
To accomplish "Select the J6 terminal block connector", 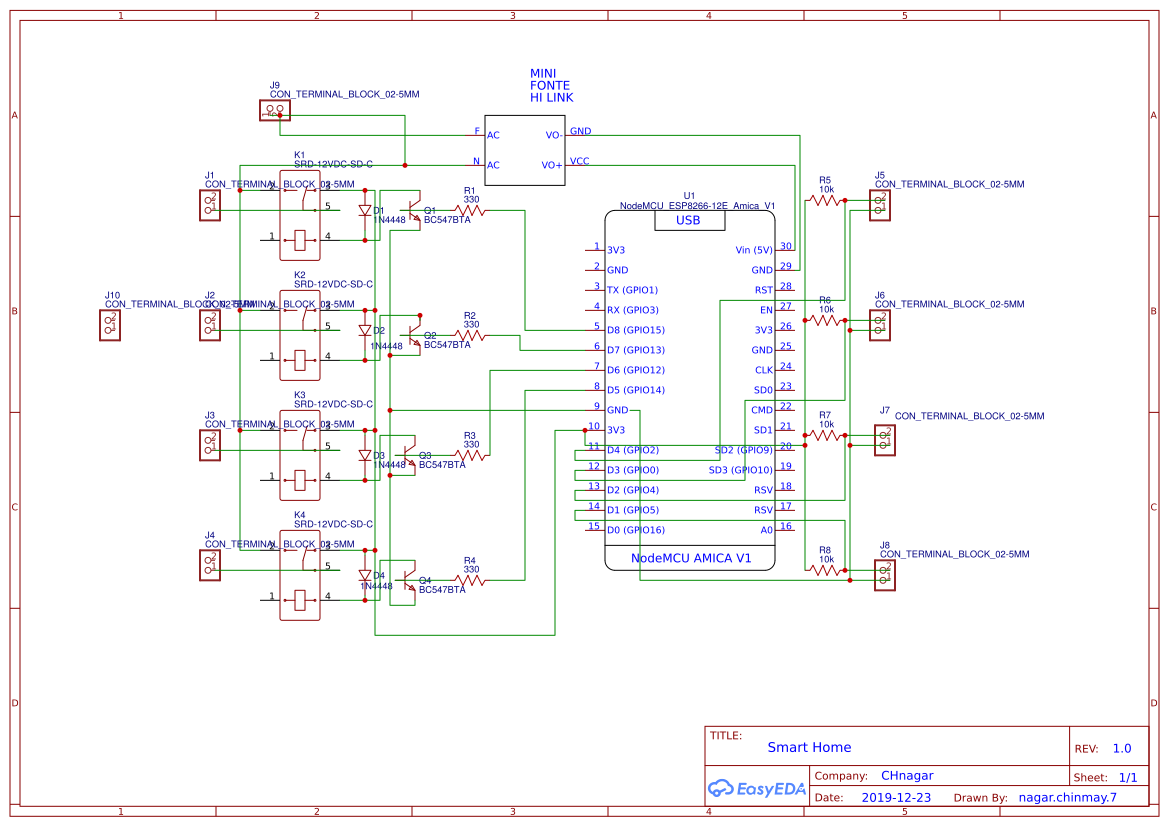I will [880, 325].
